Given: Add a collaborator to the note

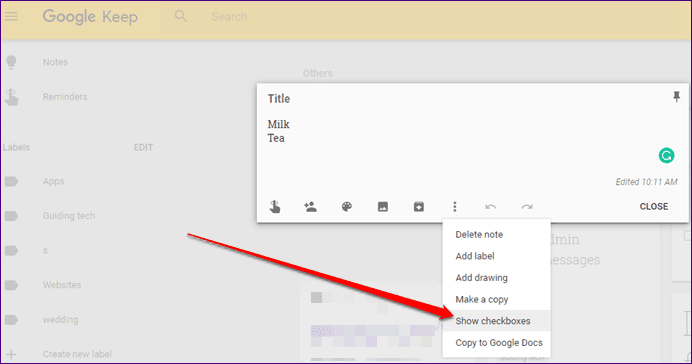Looking at the screenshot, I should [310, 206].
